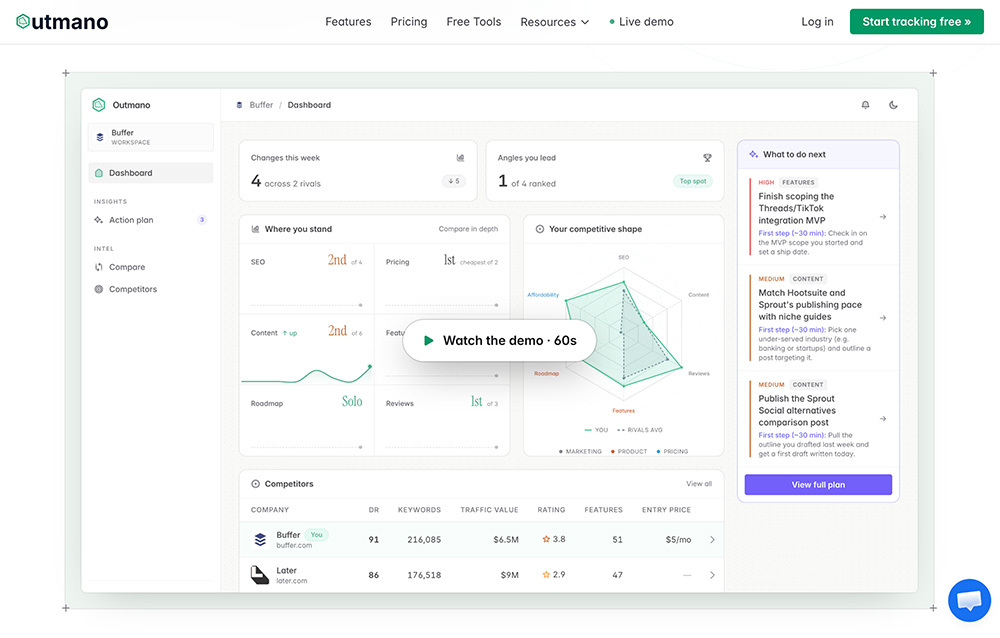Screen dimensions: 1000x638
Task: Open the Live demo link
Action: [x=642, y=22]
